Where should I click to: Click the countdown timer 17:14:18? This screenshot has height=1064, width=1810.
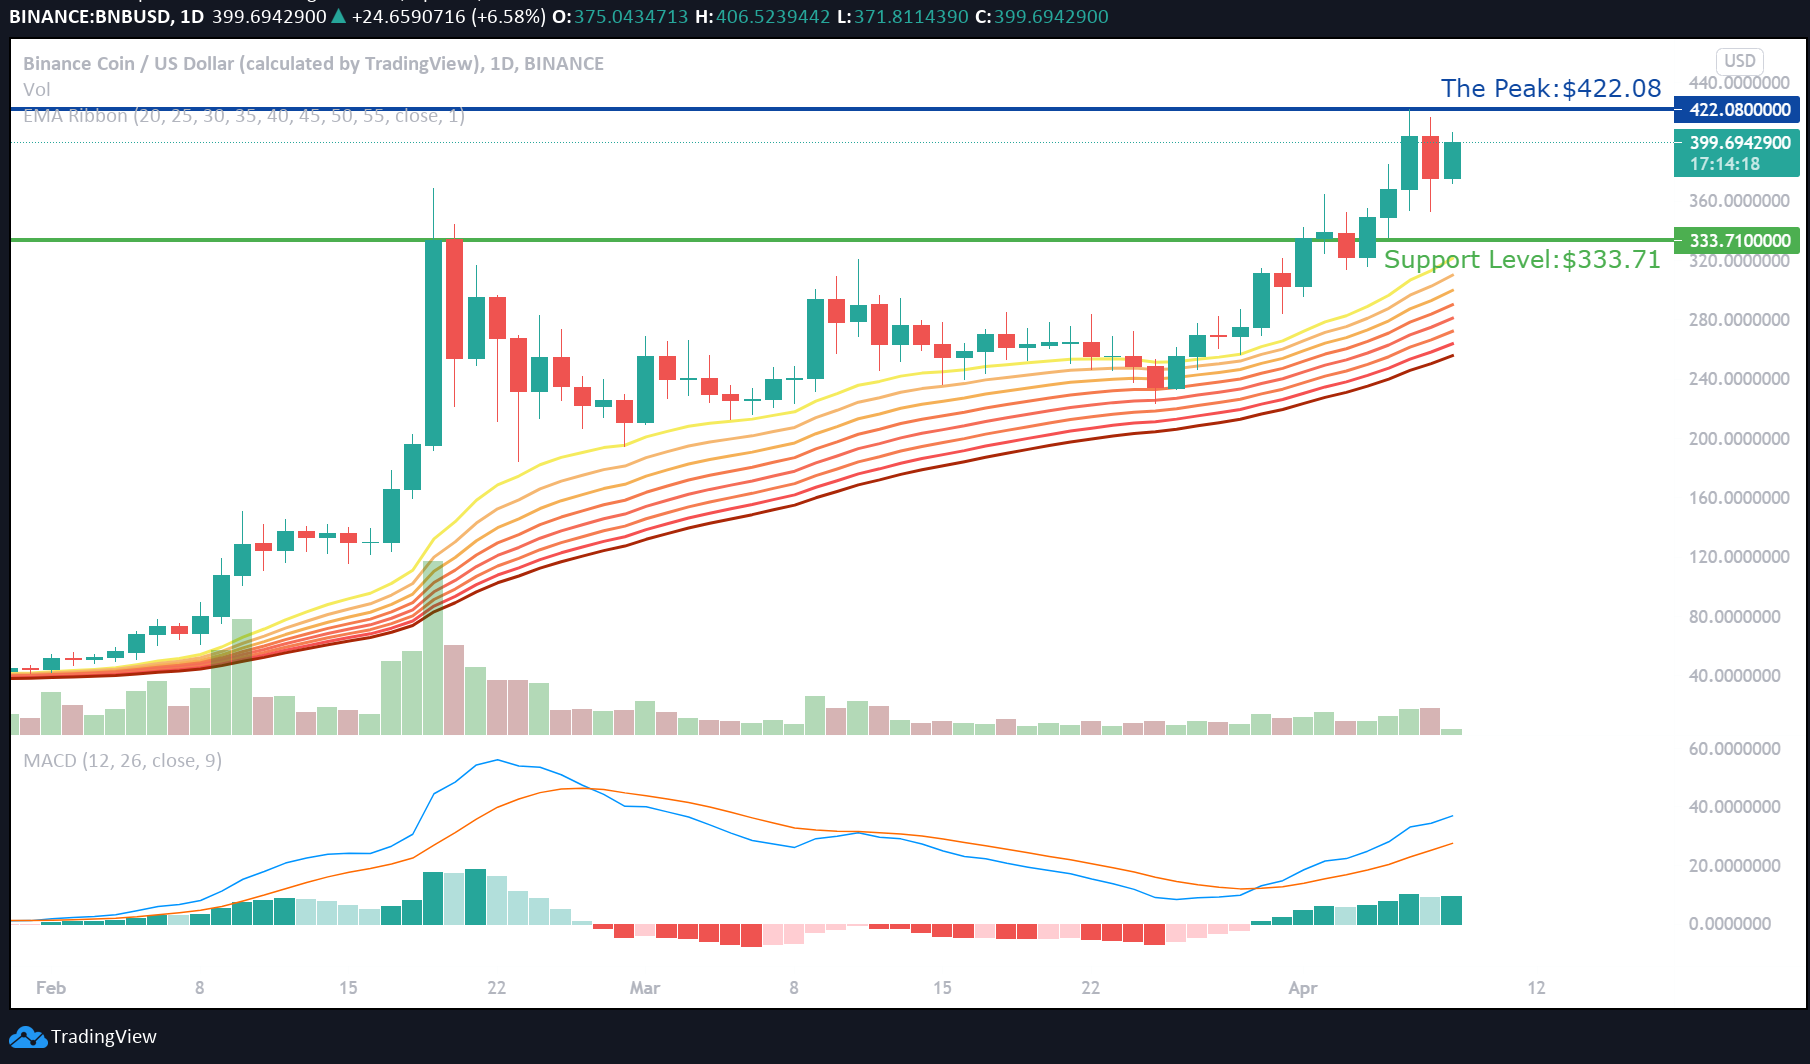pos(1724,164)
